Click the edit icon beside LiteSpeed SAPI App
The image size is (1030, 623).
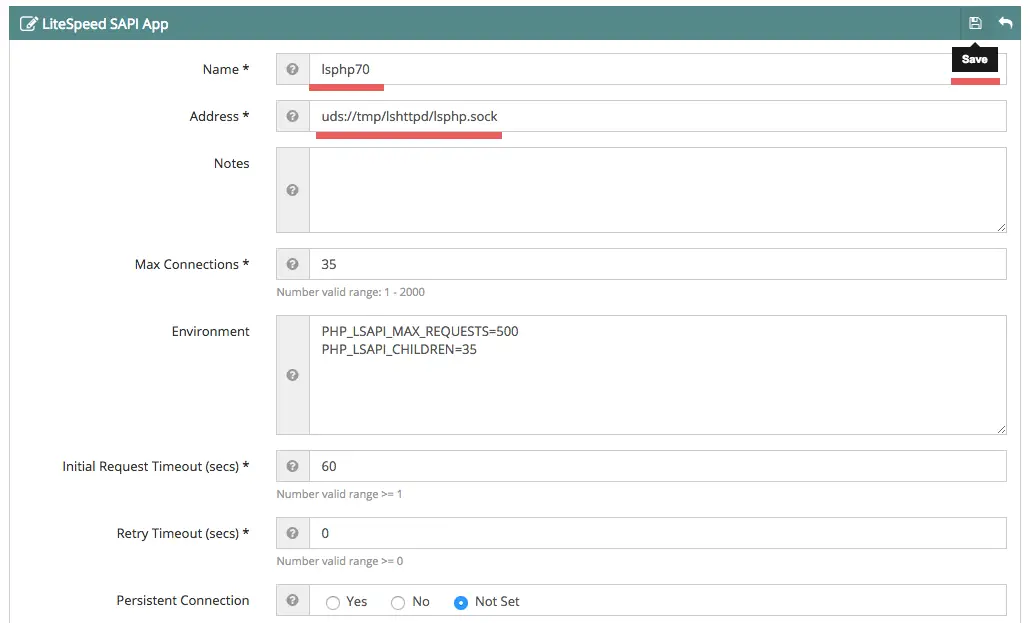coord(28,24)
